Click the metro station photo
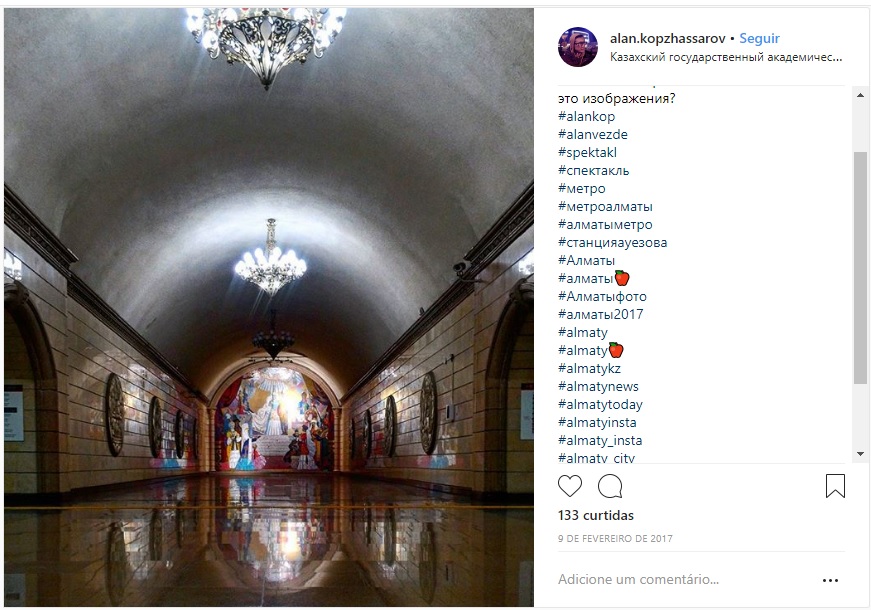 point(269,307)
